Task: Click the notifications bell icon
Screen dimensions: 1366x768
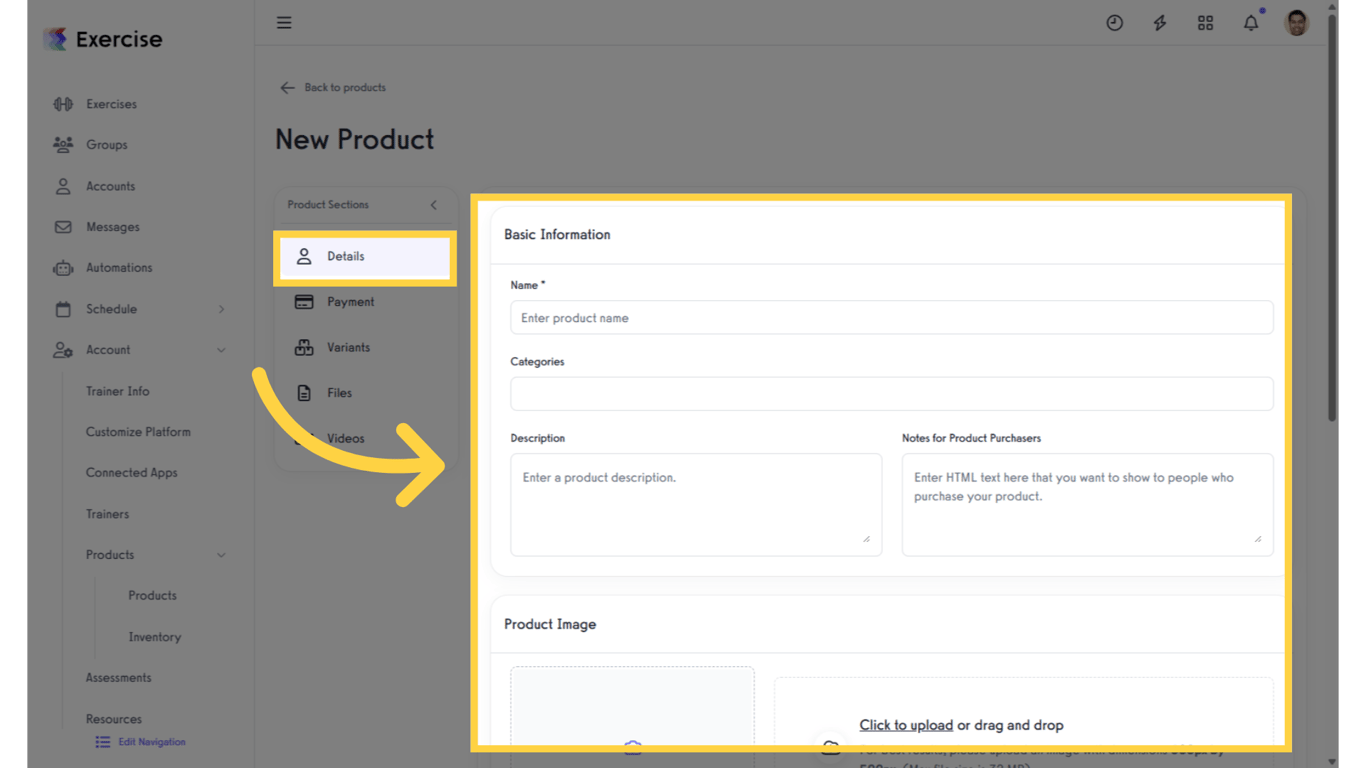Action: (1250, 22)
